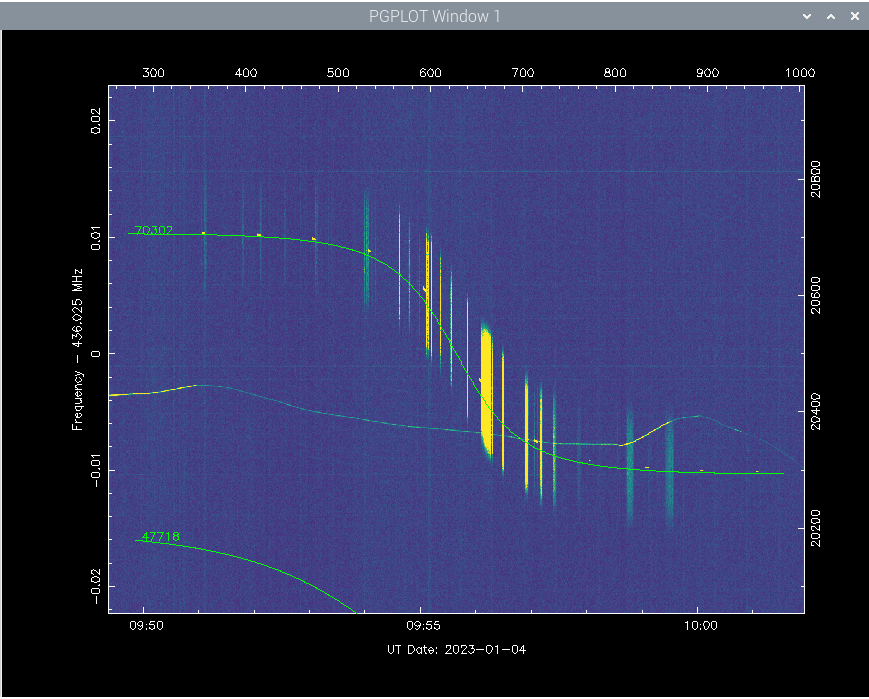
Task: Click the green satellite label 70302
Action: coord(154,229)
